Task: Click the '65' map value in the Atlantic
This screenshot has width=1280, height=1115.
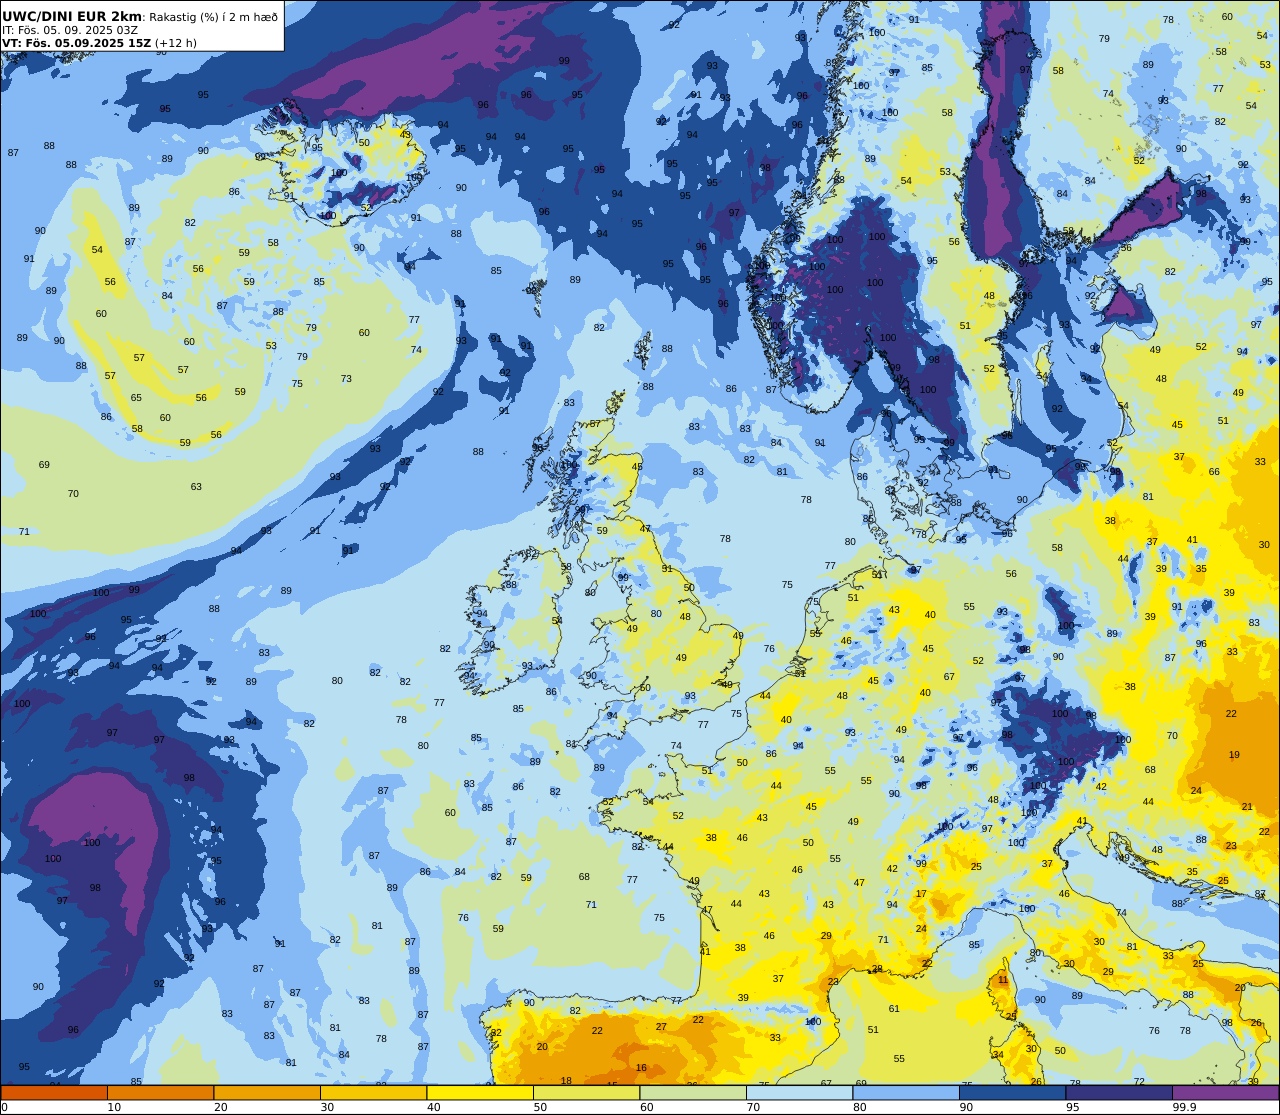Action: click(x=136, y=398)
